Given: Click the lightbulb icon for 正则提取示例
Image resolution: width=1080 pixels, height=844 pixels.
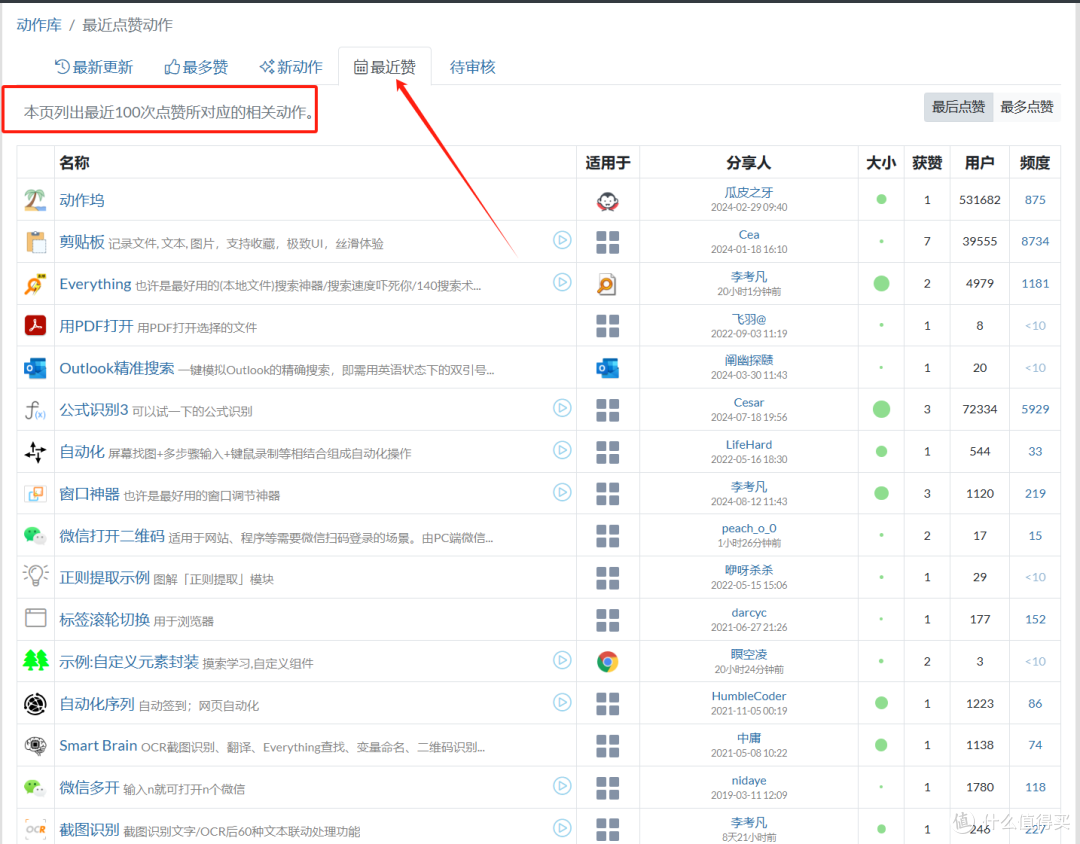Looking at the screenshot, I should (x=35, y=575).
